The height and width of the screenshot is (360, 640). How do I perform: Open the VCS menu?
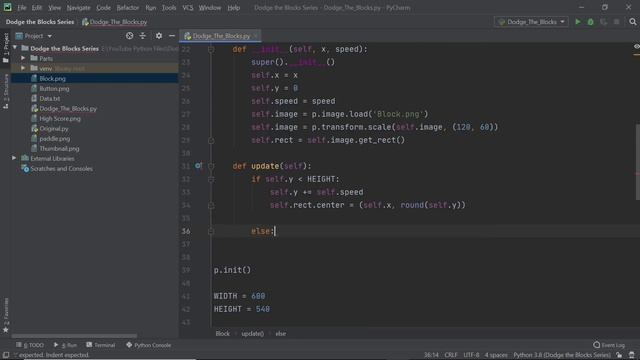point(188,7)
